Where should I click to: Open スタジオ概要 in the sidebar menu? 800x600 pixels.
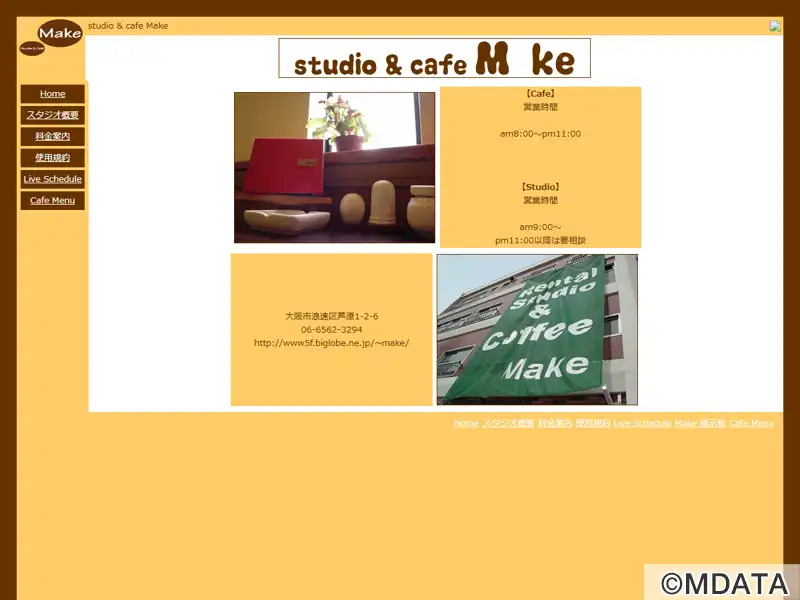(x=52, y=115)
